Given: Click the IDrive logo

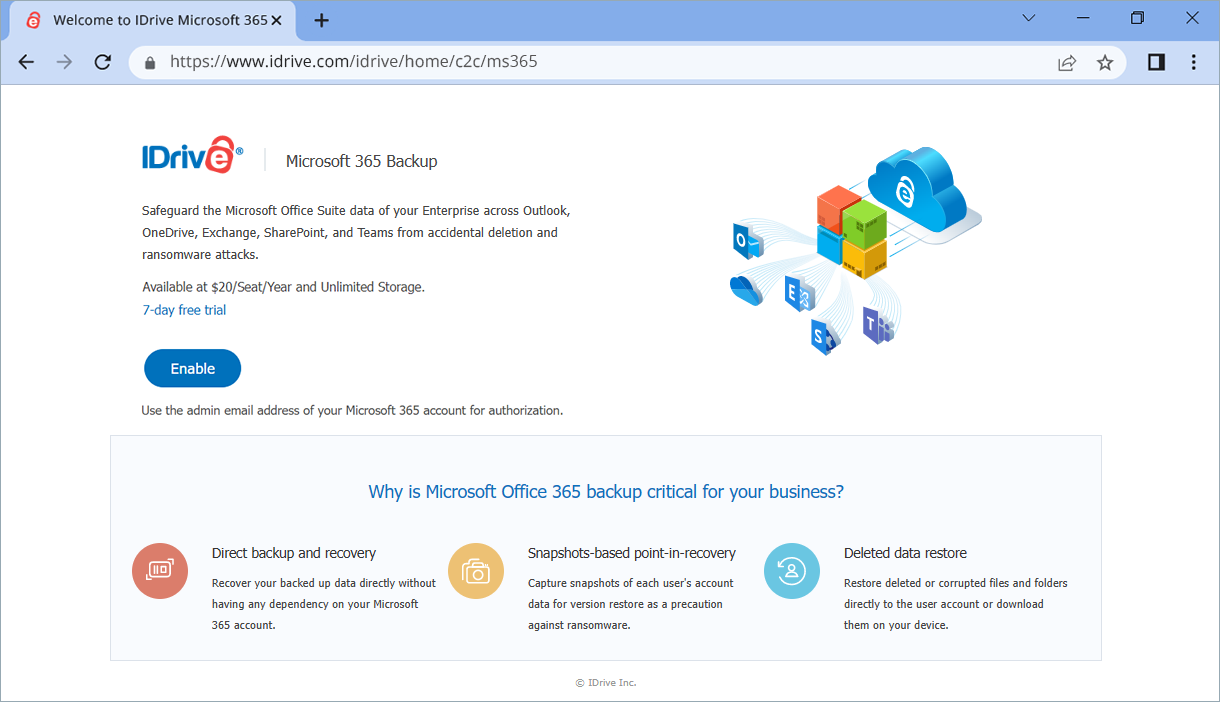Looking at the screenshot, I should pyautogui.click(x=192, y=157).
